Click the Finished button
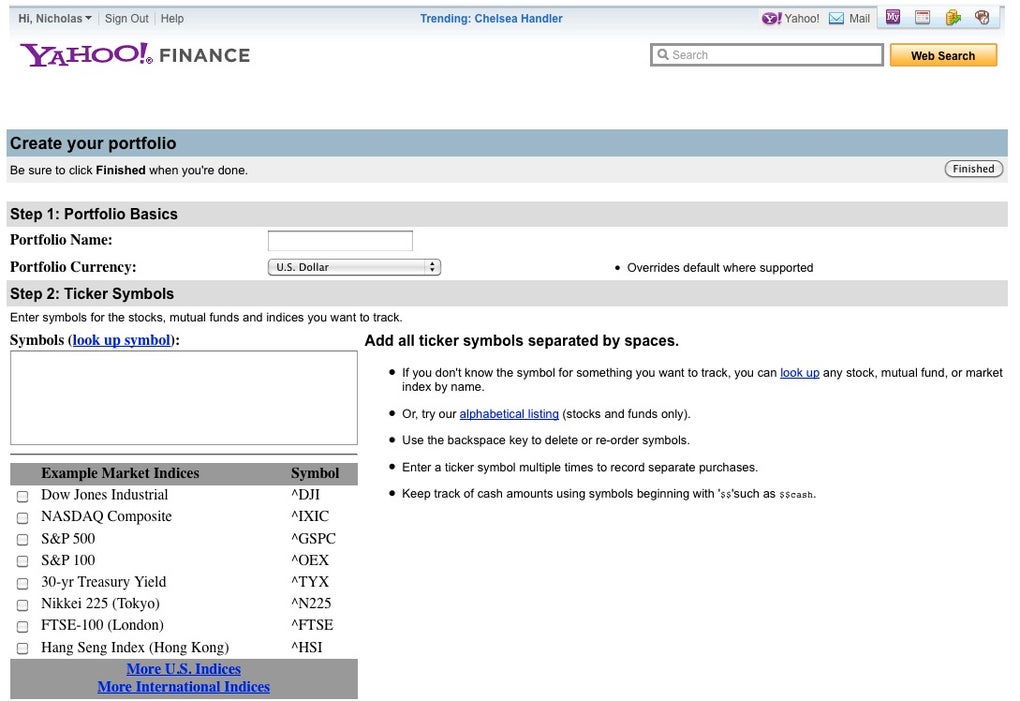 (x=973, y=169)
